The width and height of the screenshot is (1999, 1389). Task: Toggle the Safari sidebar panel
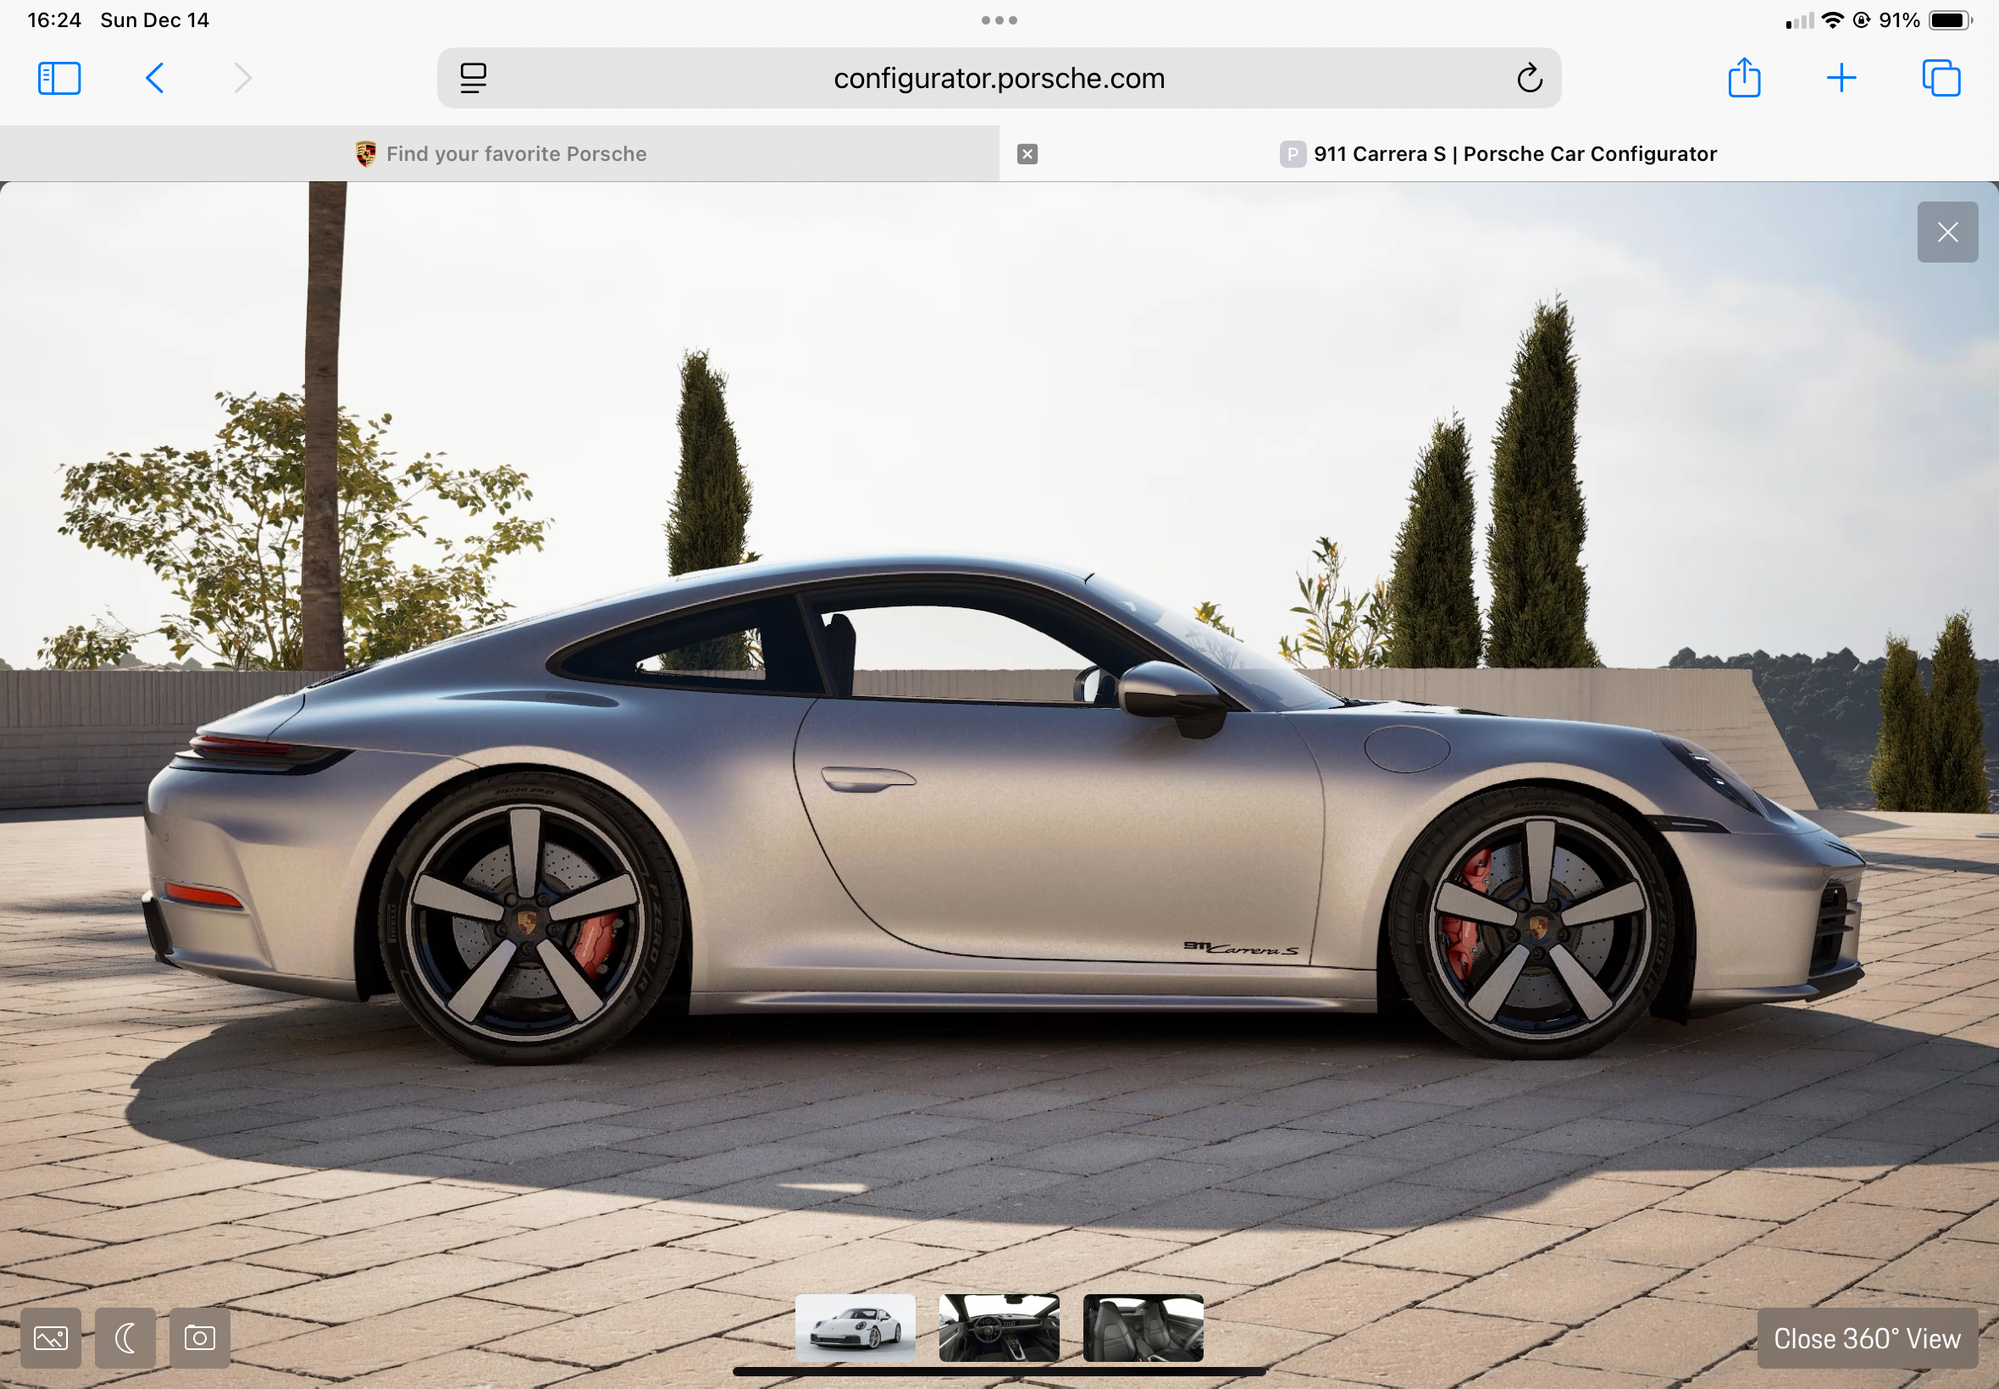(59, 78)
